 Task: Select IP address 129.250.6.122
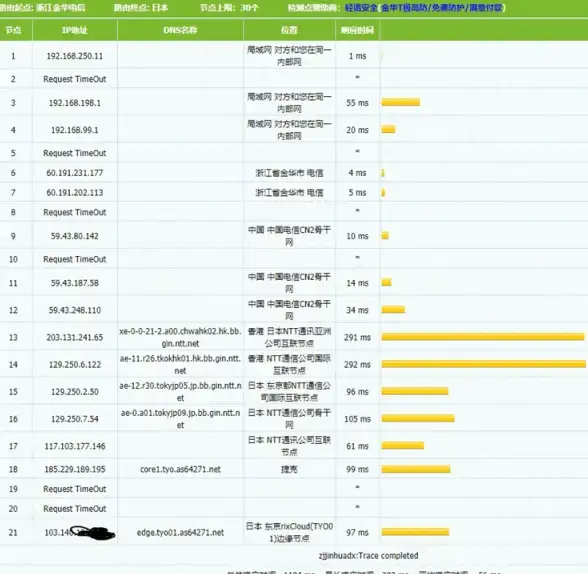[75, 364]
